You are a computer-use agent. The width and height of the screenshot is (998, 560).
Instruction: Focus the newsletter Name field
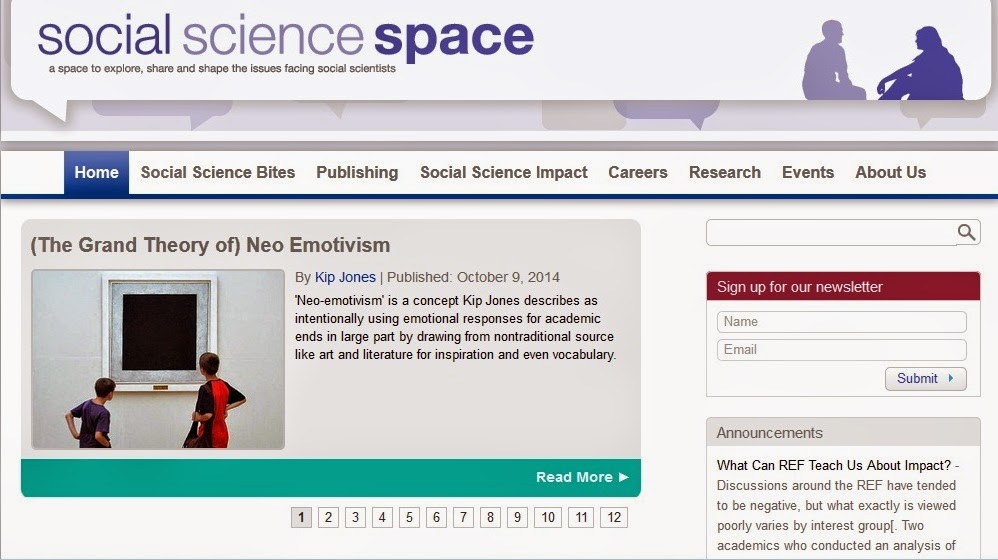841,322
